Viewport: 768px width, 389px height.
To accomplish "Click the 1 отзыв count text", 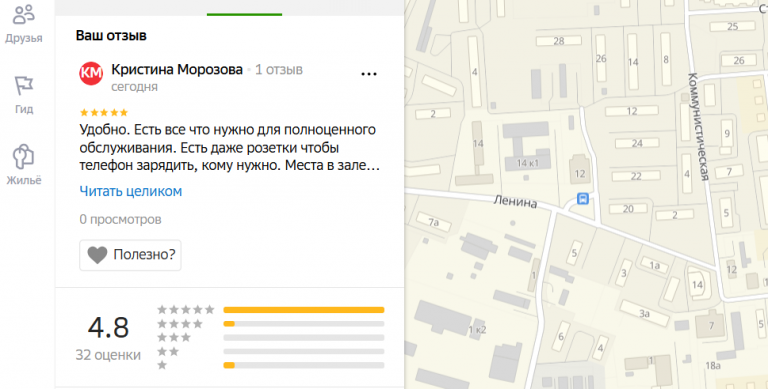I will pos(279,70).
